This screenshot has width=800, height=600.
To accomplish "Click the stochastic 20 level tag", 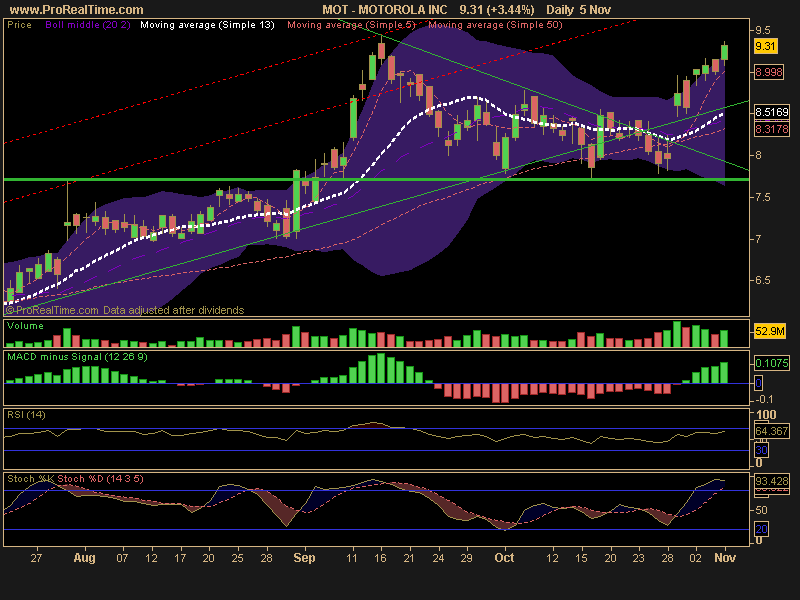I will click(761, 529).
